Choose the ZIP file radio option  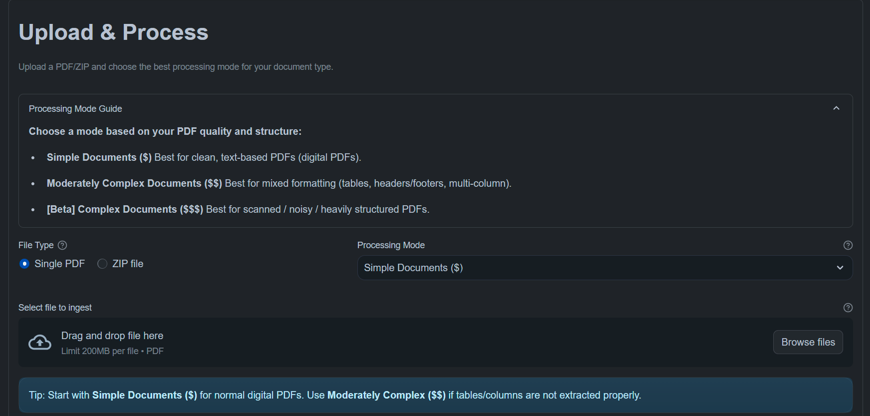[102, 264]
